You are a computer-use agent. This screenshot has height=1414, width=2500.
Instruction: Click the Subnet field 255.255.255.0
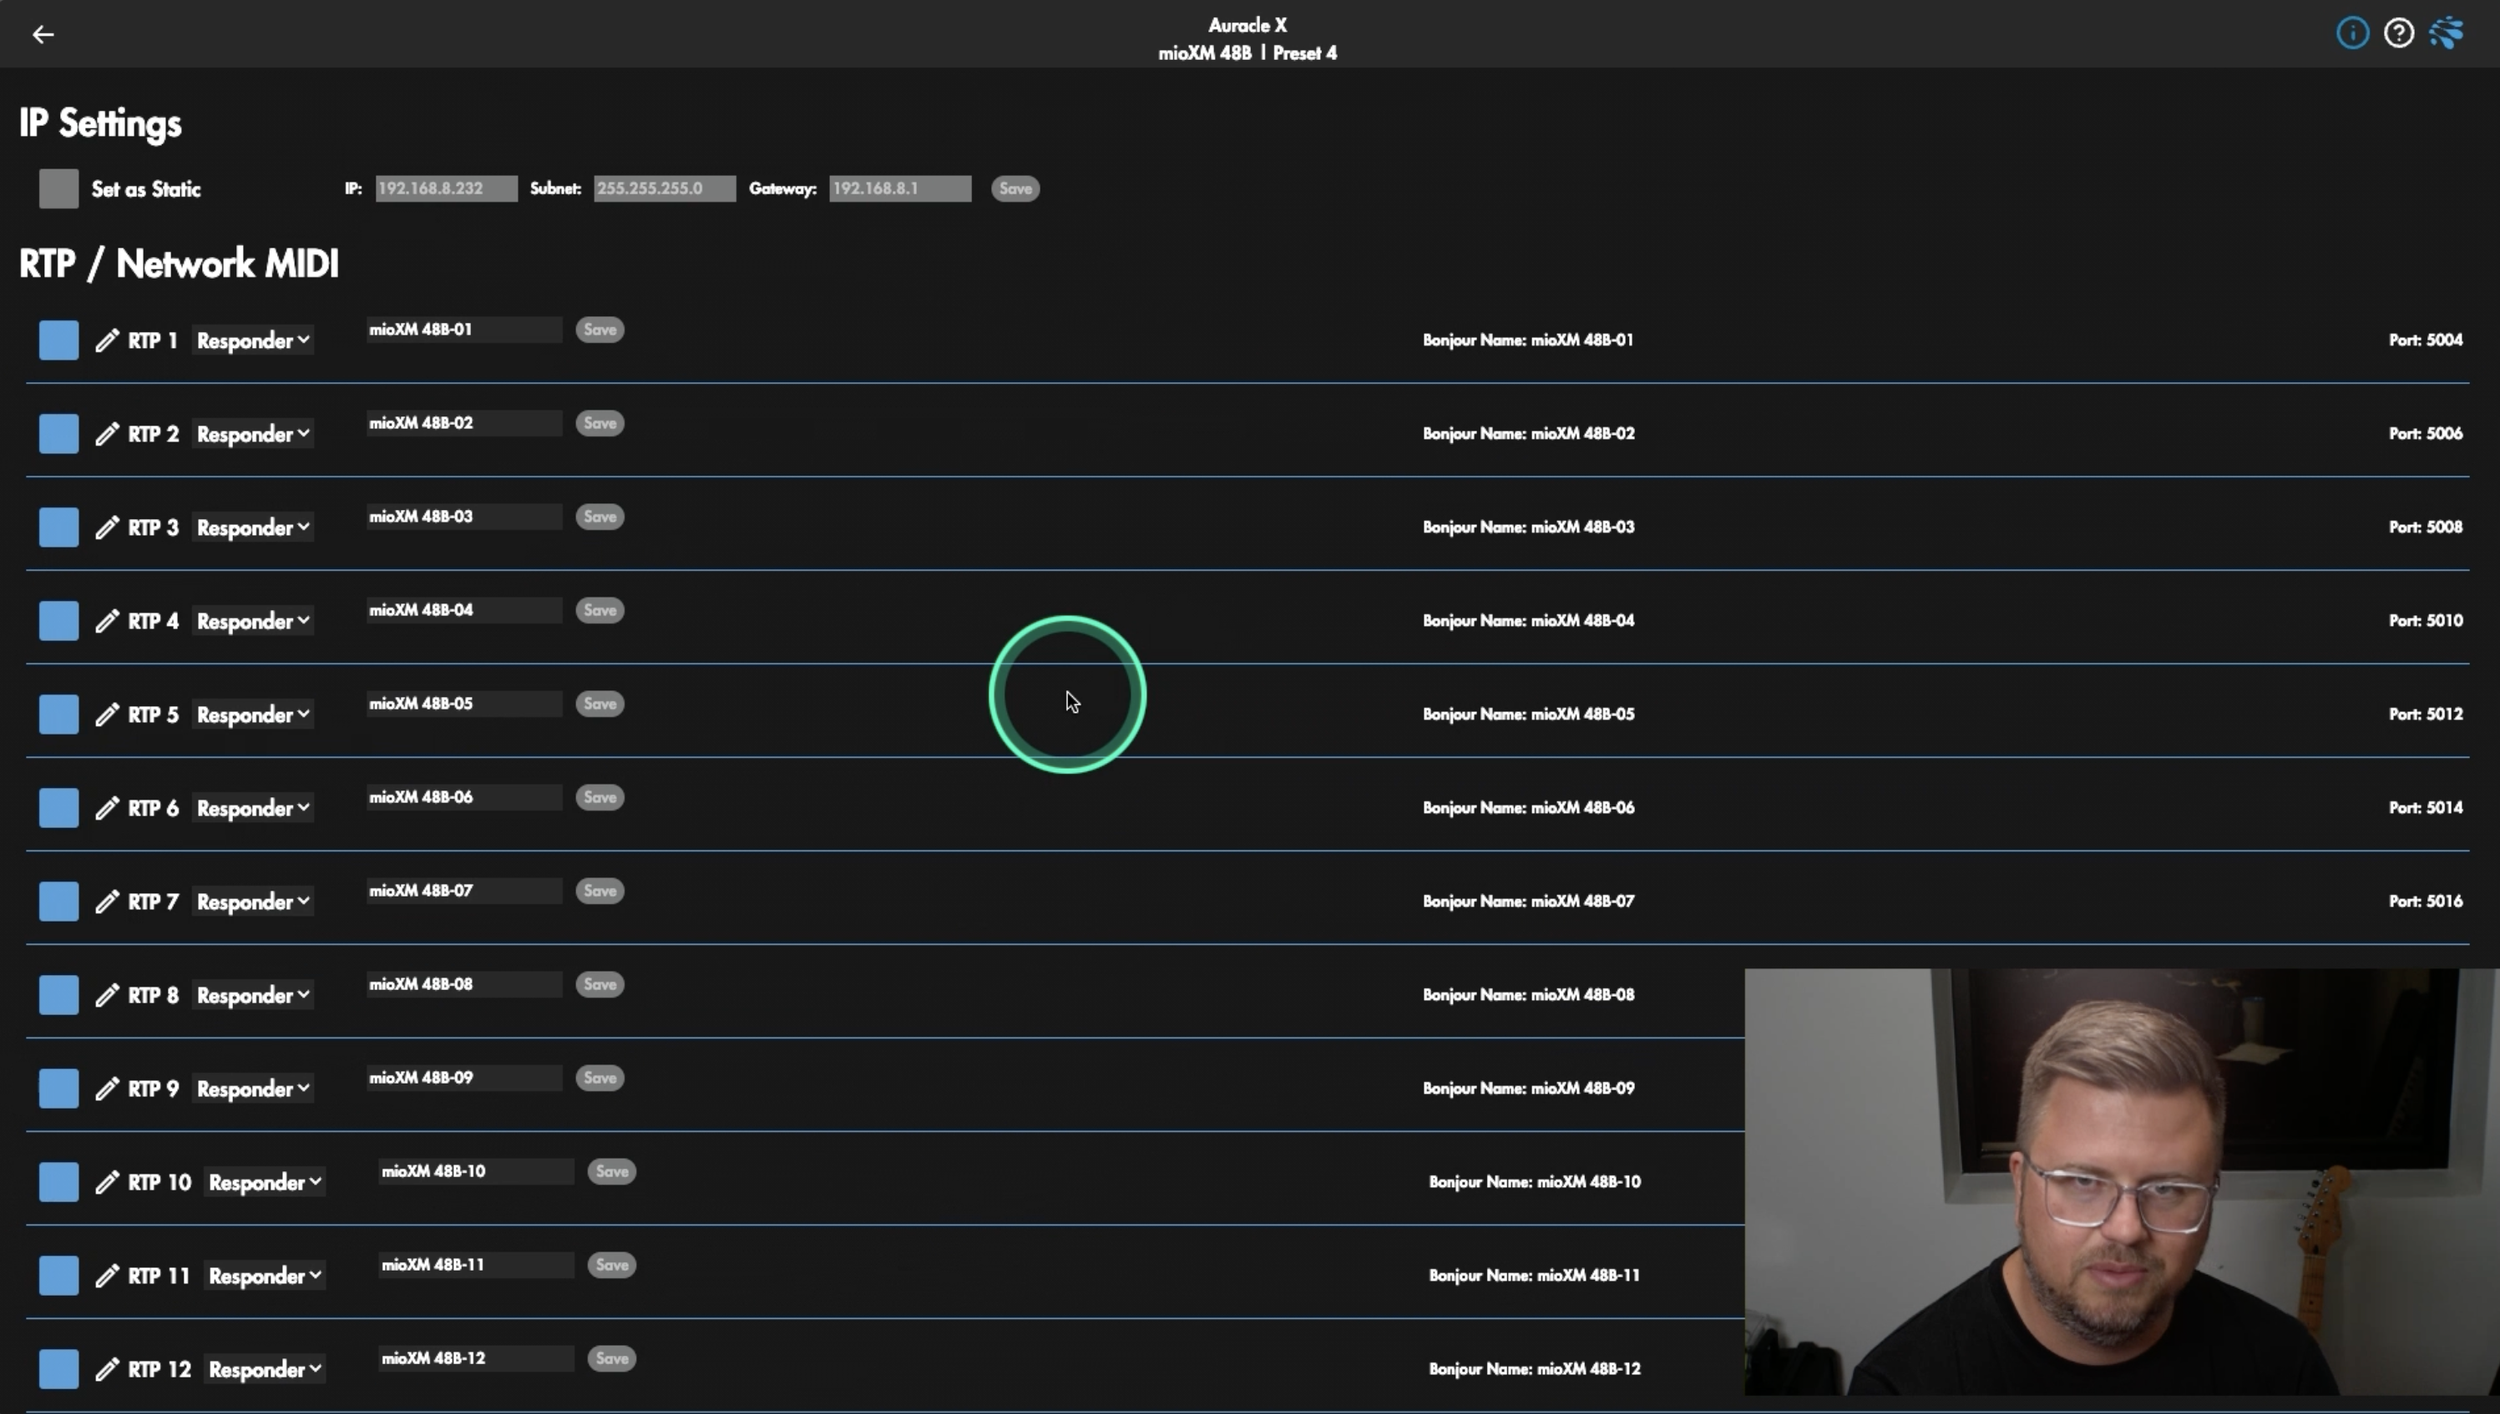(665, 189)
